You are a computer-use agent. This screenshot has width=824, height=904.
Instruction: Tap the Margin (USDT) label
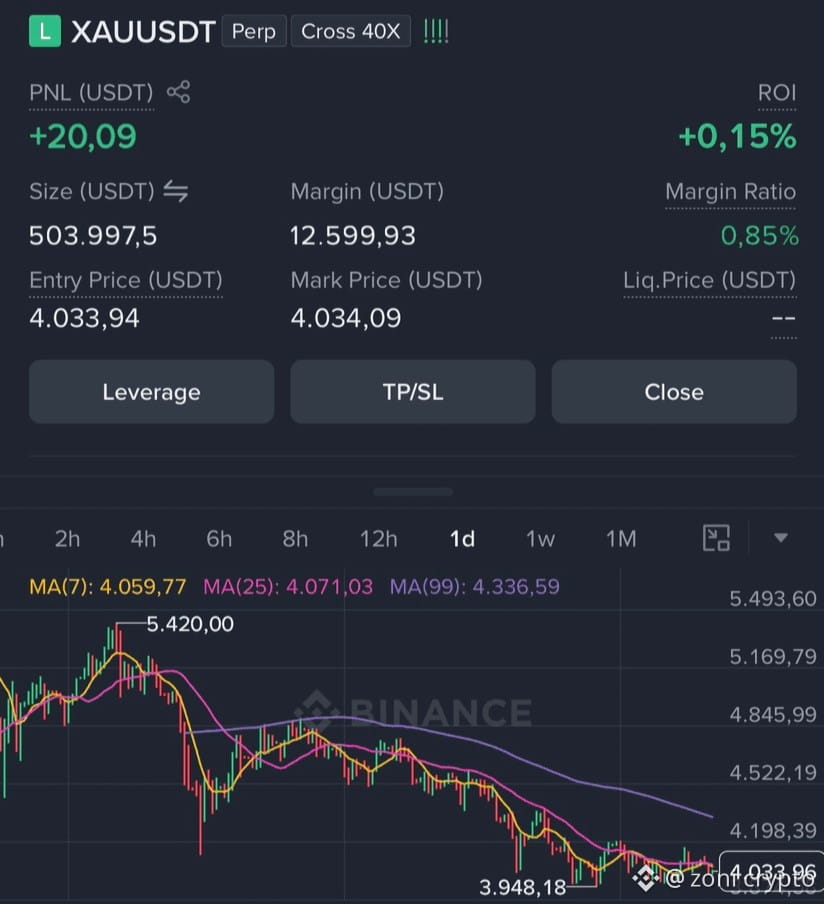(367, 191)
